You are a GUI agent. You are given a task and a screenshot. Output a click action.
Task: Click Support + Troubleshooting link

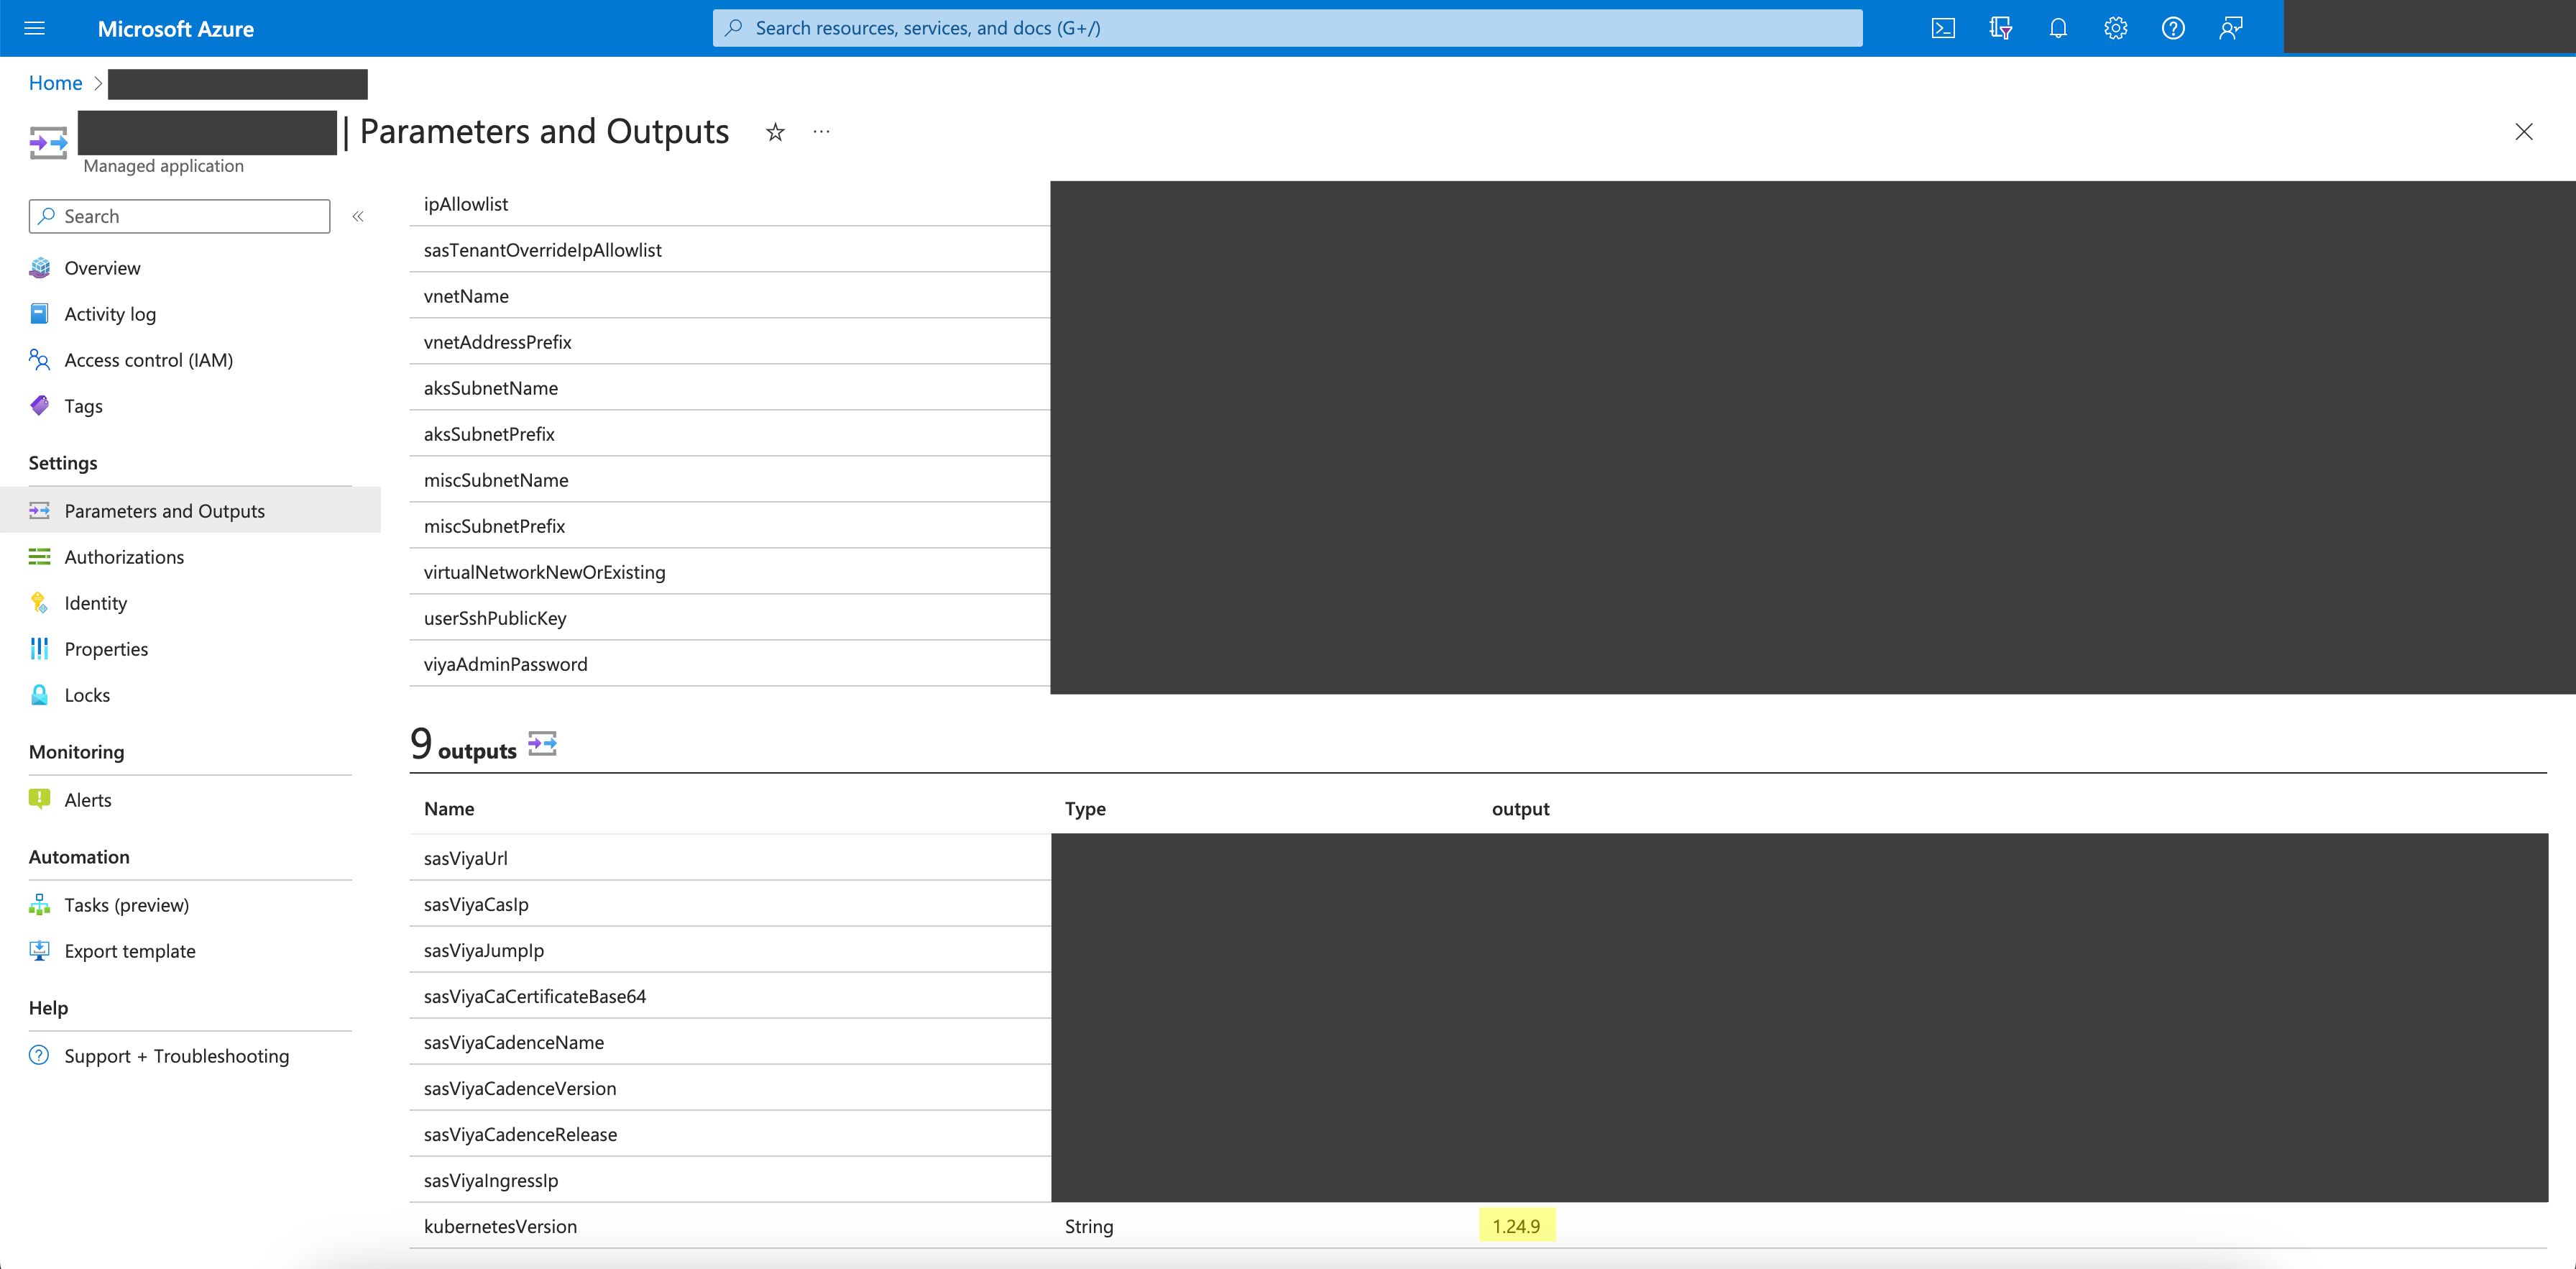pyautogui.click(x=176, y=1056)
